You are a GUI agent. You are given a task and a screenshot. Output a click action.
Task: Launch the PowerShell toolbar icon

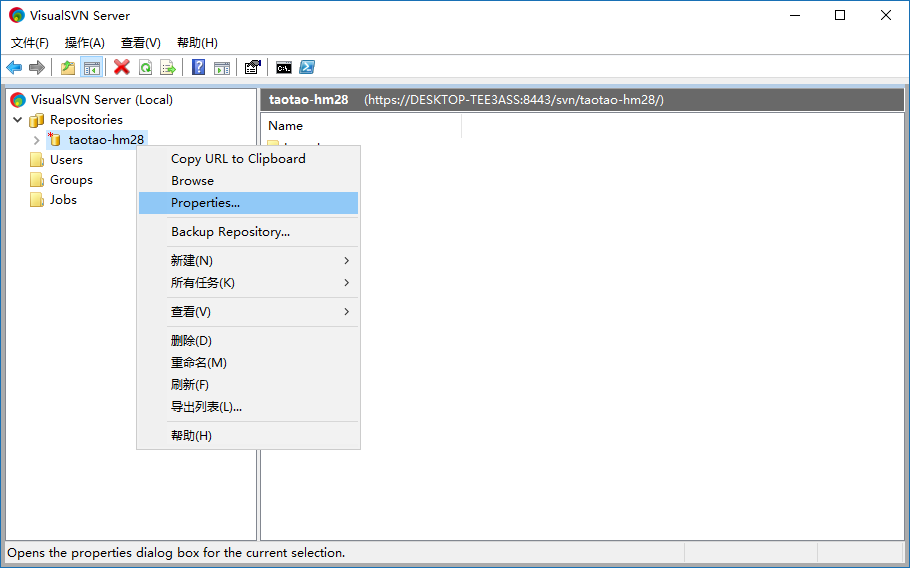coord(307,67)
